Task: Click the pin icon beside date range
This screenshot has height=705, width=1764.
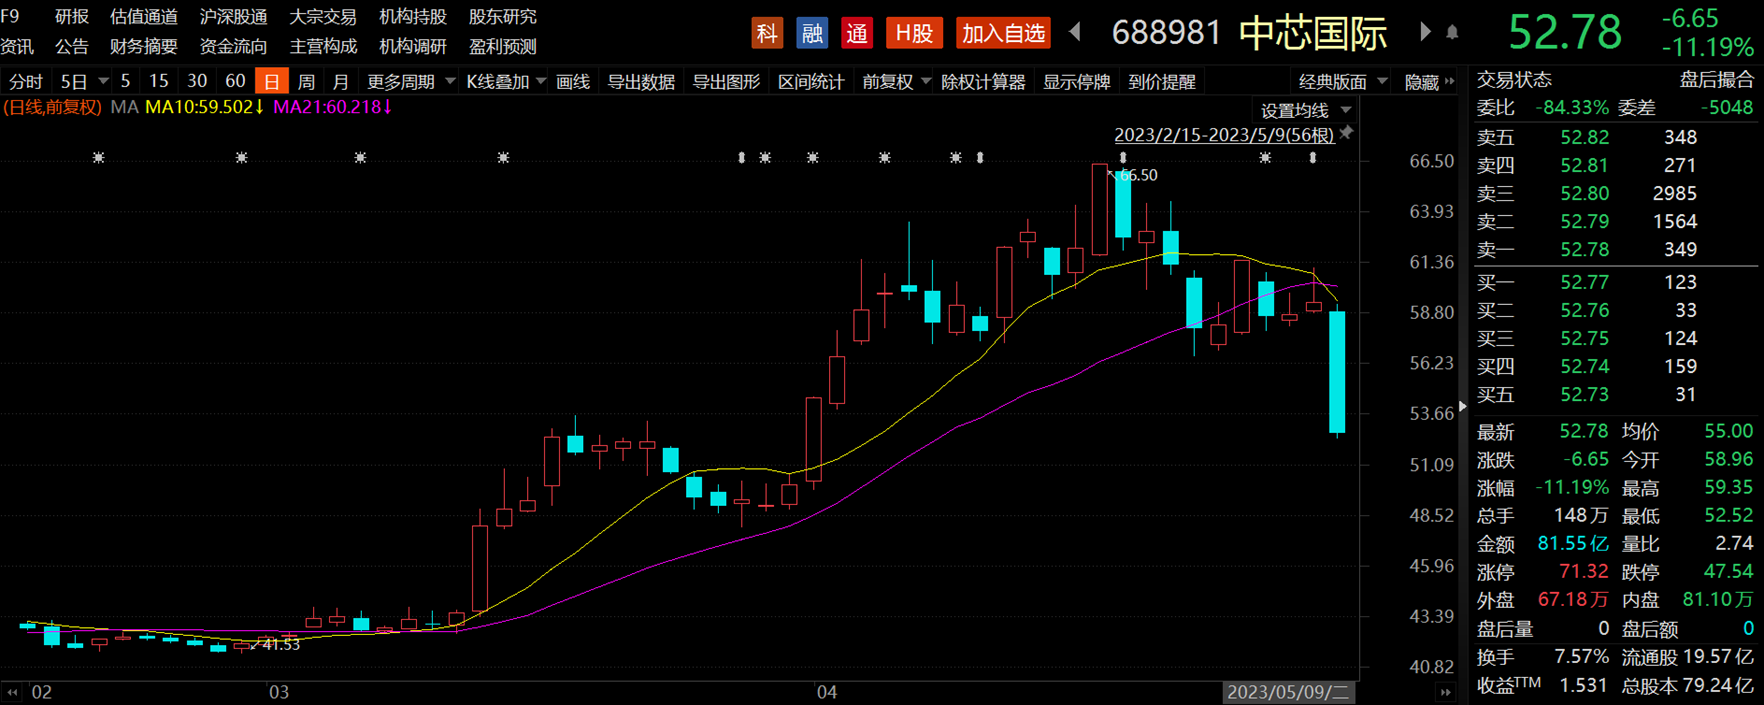Action: (1347, 134)
